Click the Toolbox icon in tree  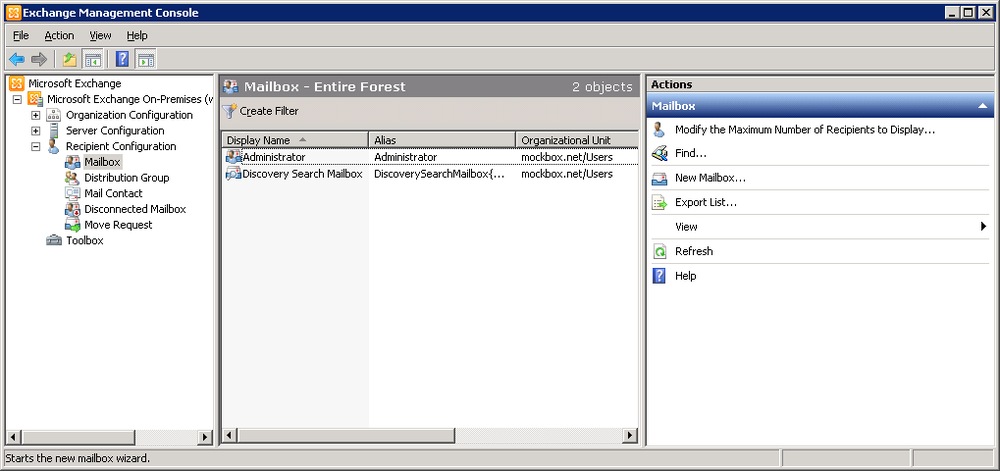54,240
